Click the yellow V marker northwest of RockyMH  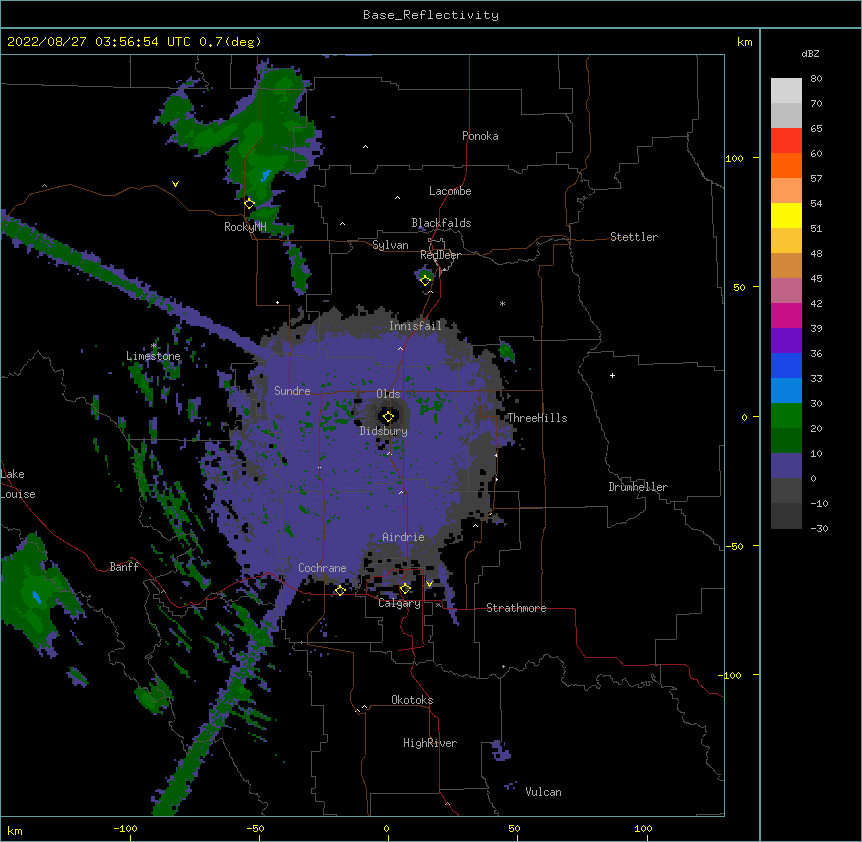click(x=175, y=184)
